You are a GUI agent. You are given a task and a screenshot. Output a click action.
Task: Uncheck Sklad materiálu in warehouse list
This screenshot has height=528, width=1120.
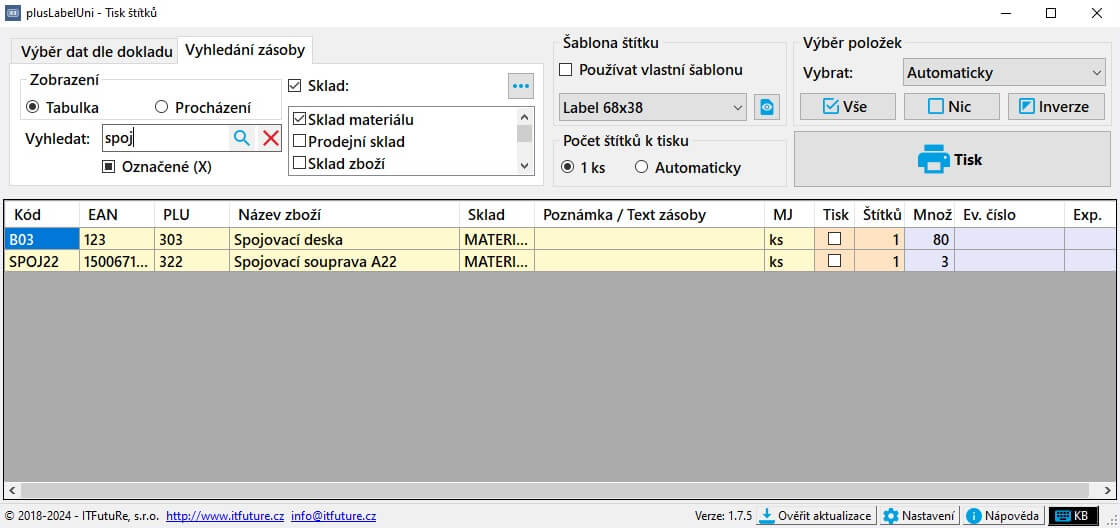tap(300, 119)
